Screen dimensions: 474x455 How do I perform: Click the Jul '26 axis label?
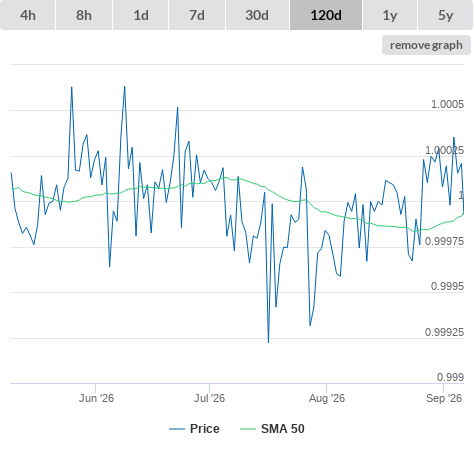210,398
